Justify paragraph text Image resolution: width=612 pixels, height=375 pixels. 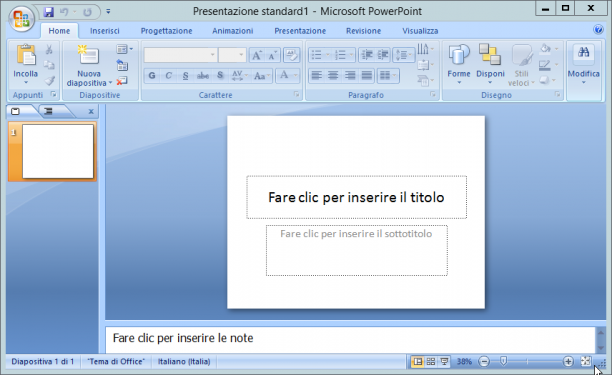pos(366,75)
